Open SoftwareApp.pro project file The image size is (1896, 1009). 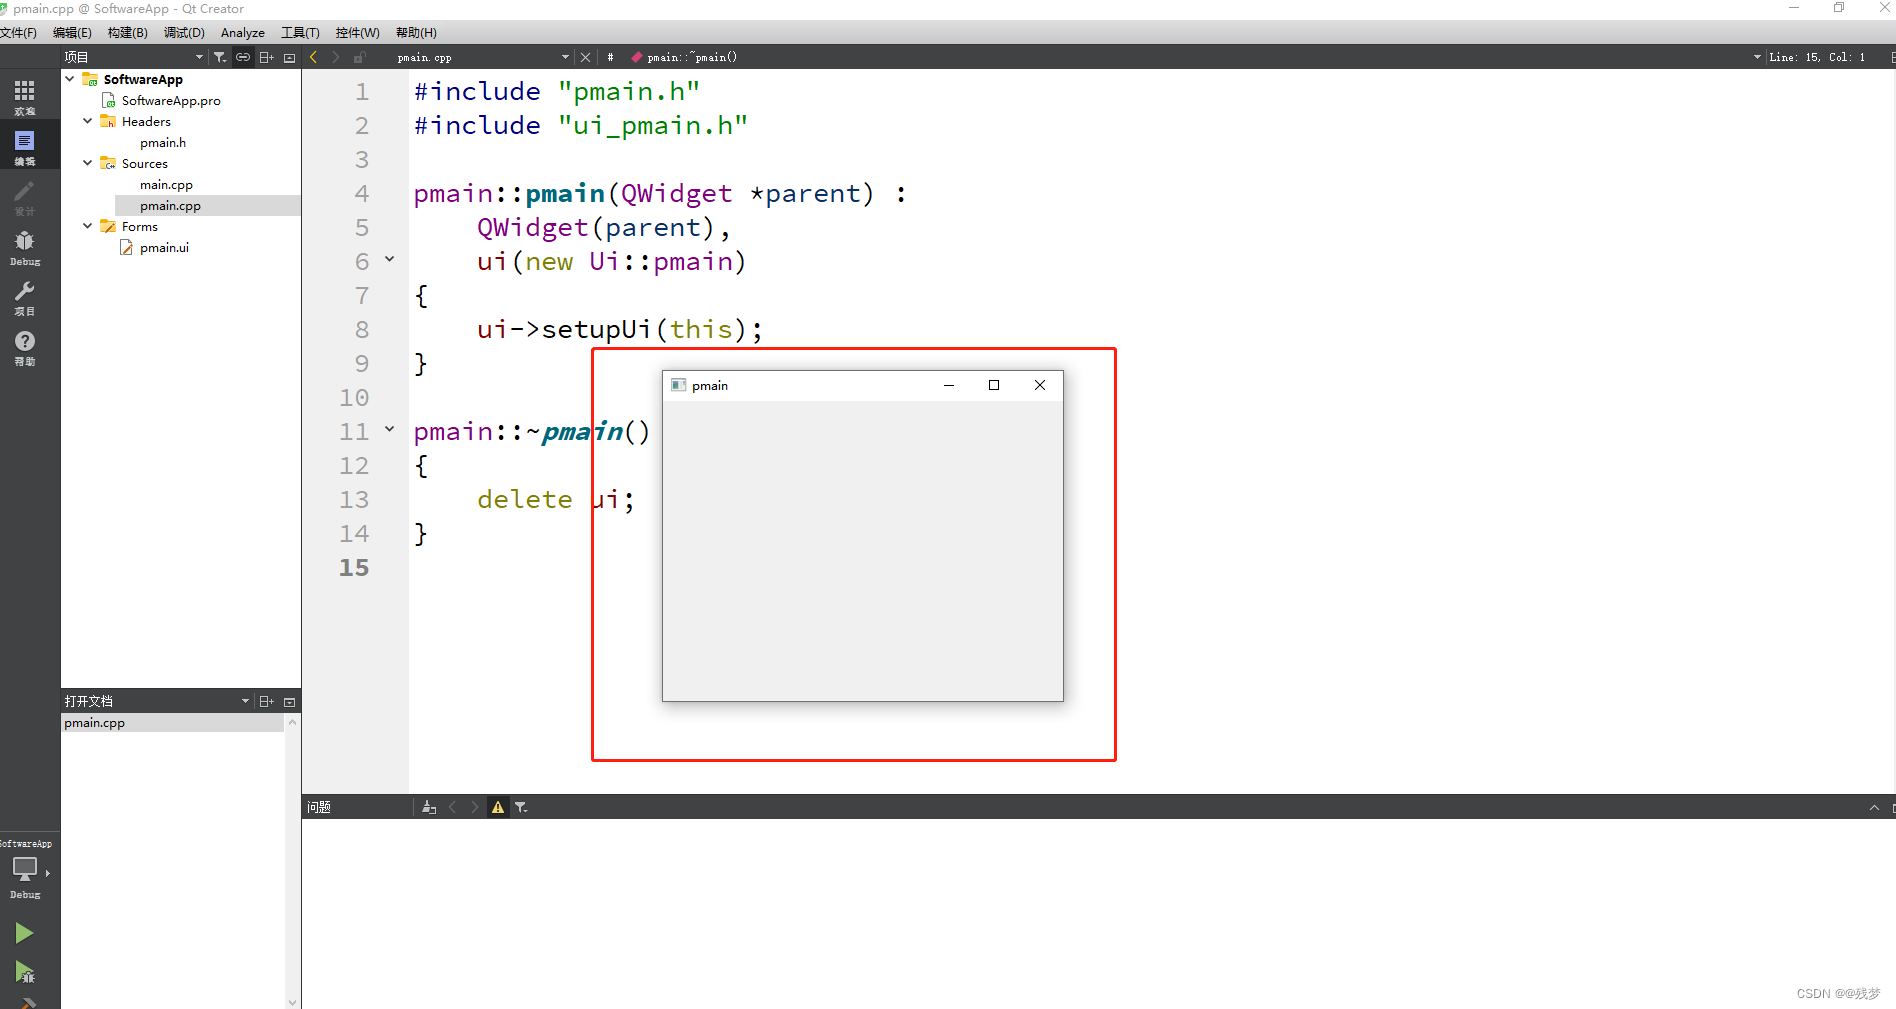pyautogui.click(x=171, y=100)
